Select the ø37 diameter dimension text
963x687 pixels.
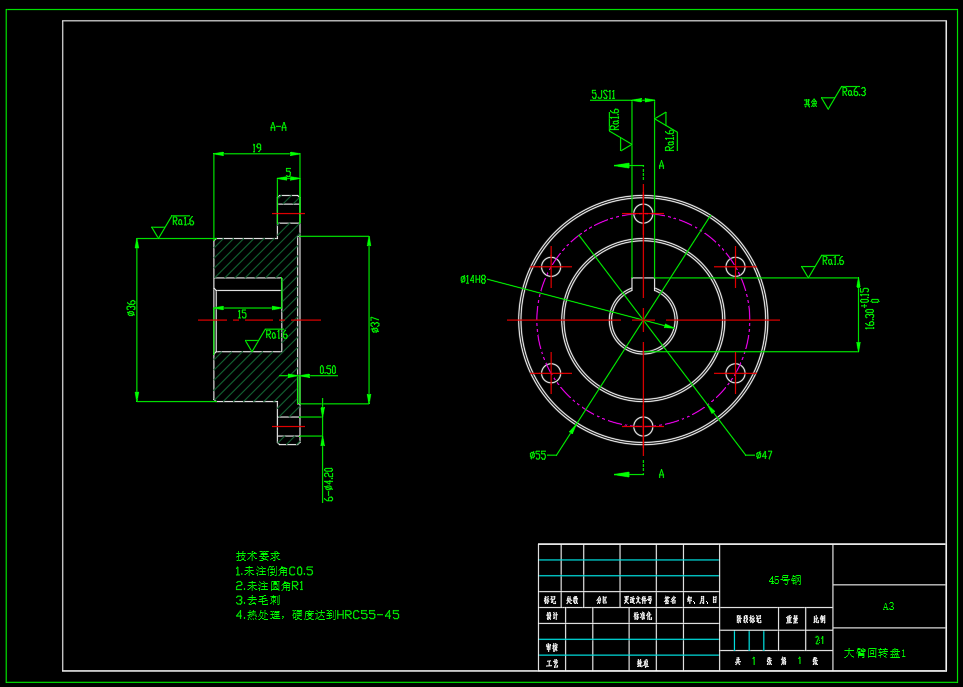(x=375, y=324)
